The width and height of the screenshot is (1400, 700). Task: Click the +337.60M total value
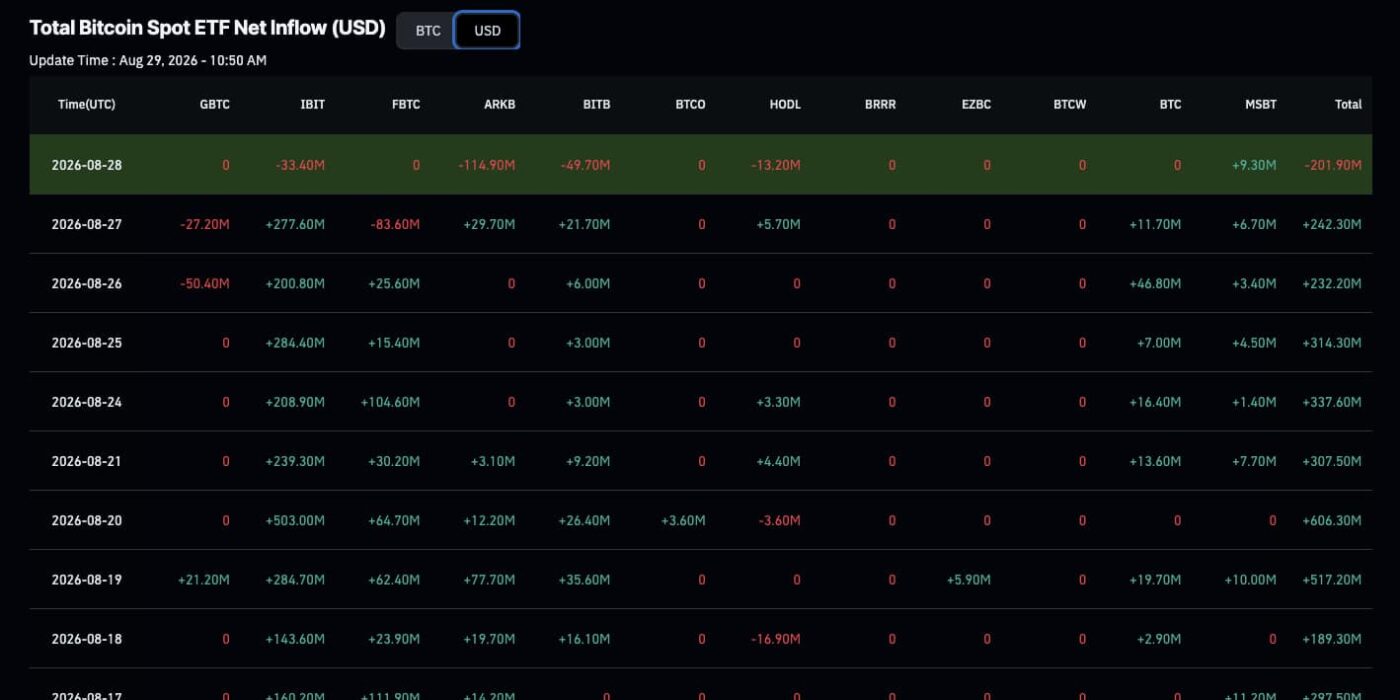[x=1332, y=402]
